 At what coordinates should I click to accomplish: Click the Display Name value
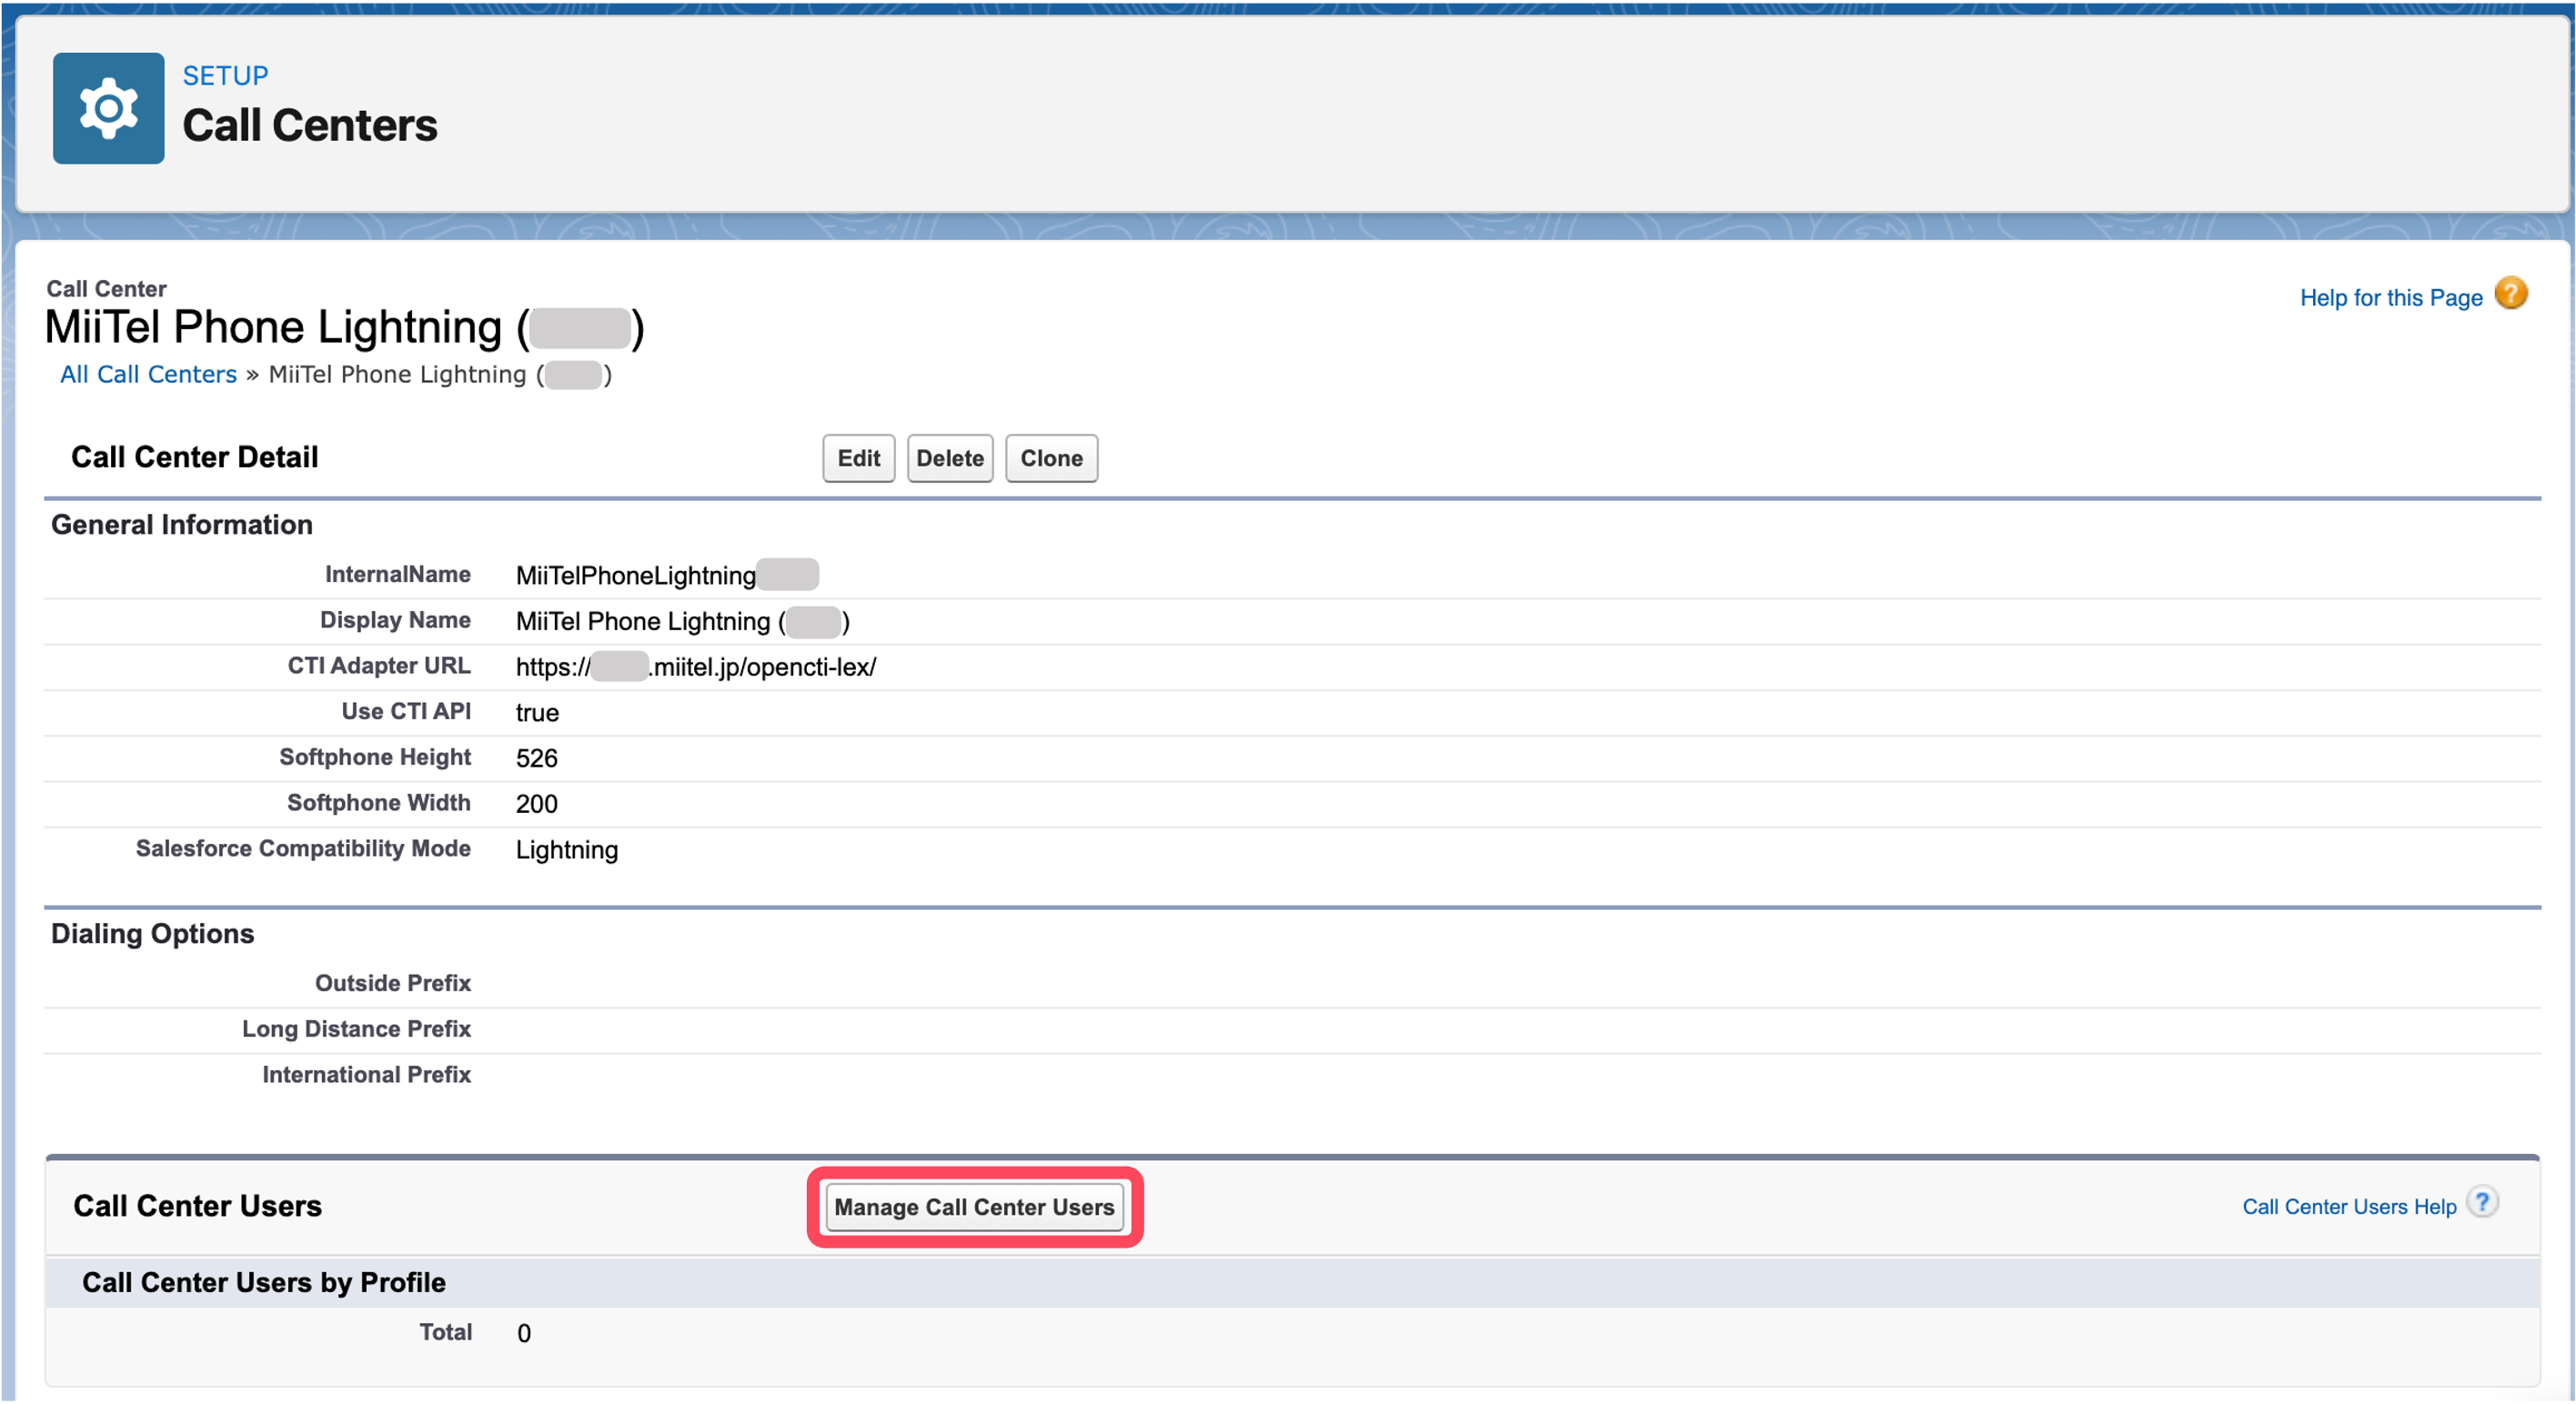click(682, 621)
